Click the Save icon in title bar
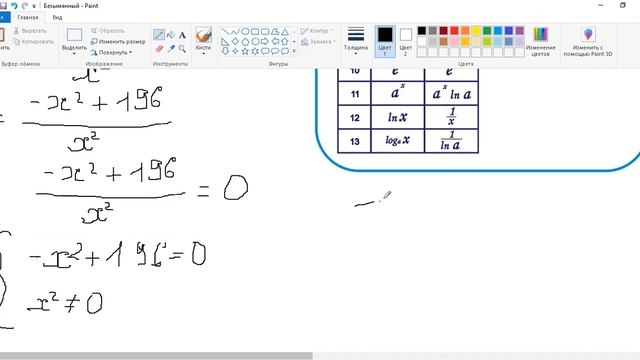This screenshot has width=640, height=360. coord(3,6)
